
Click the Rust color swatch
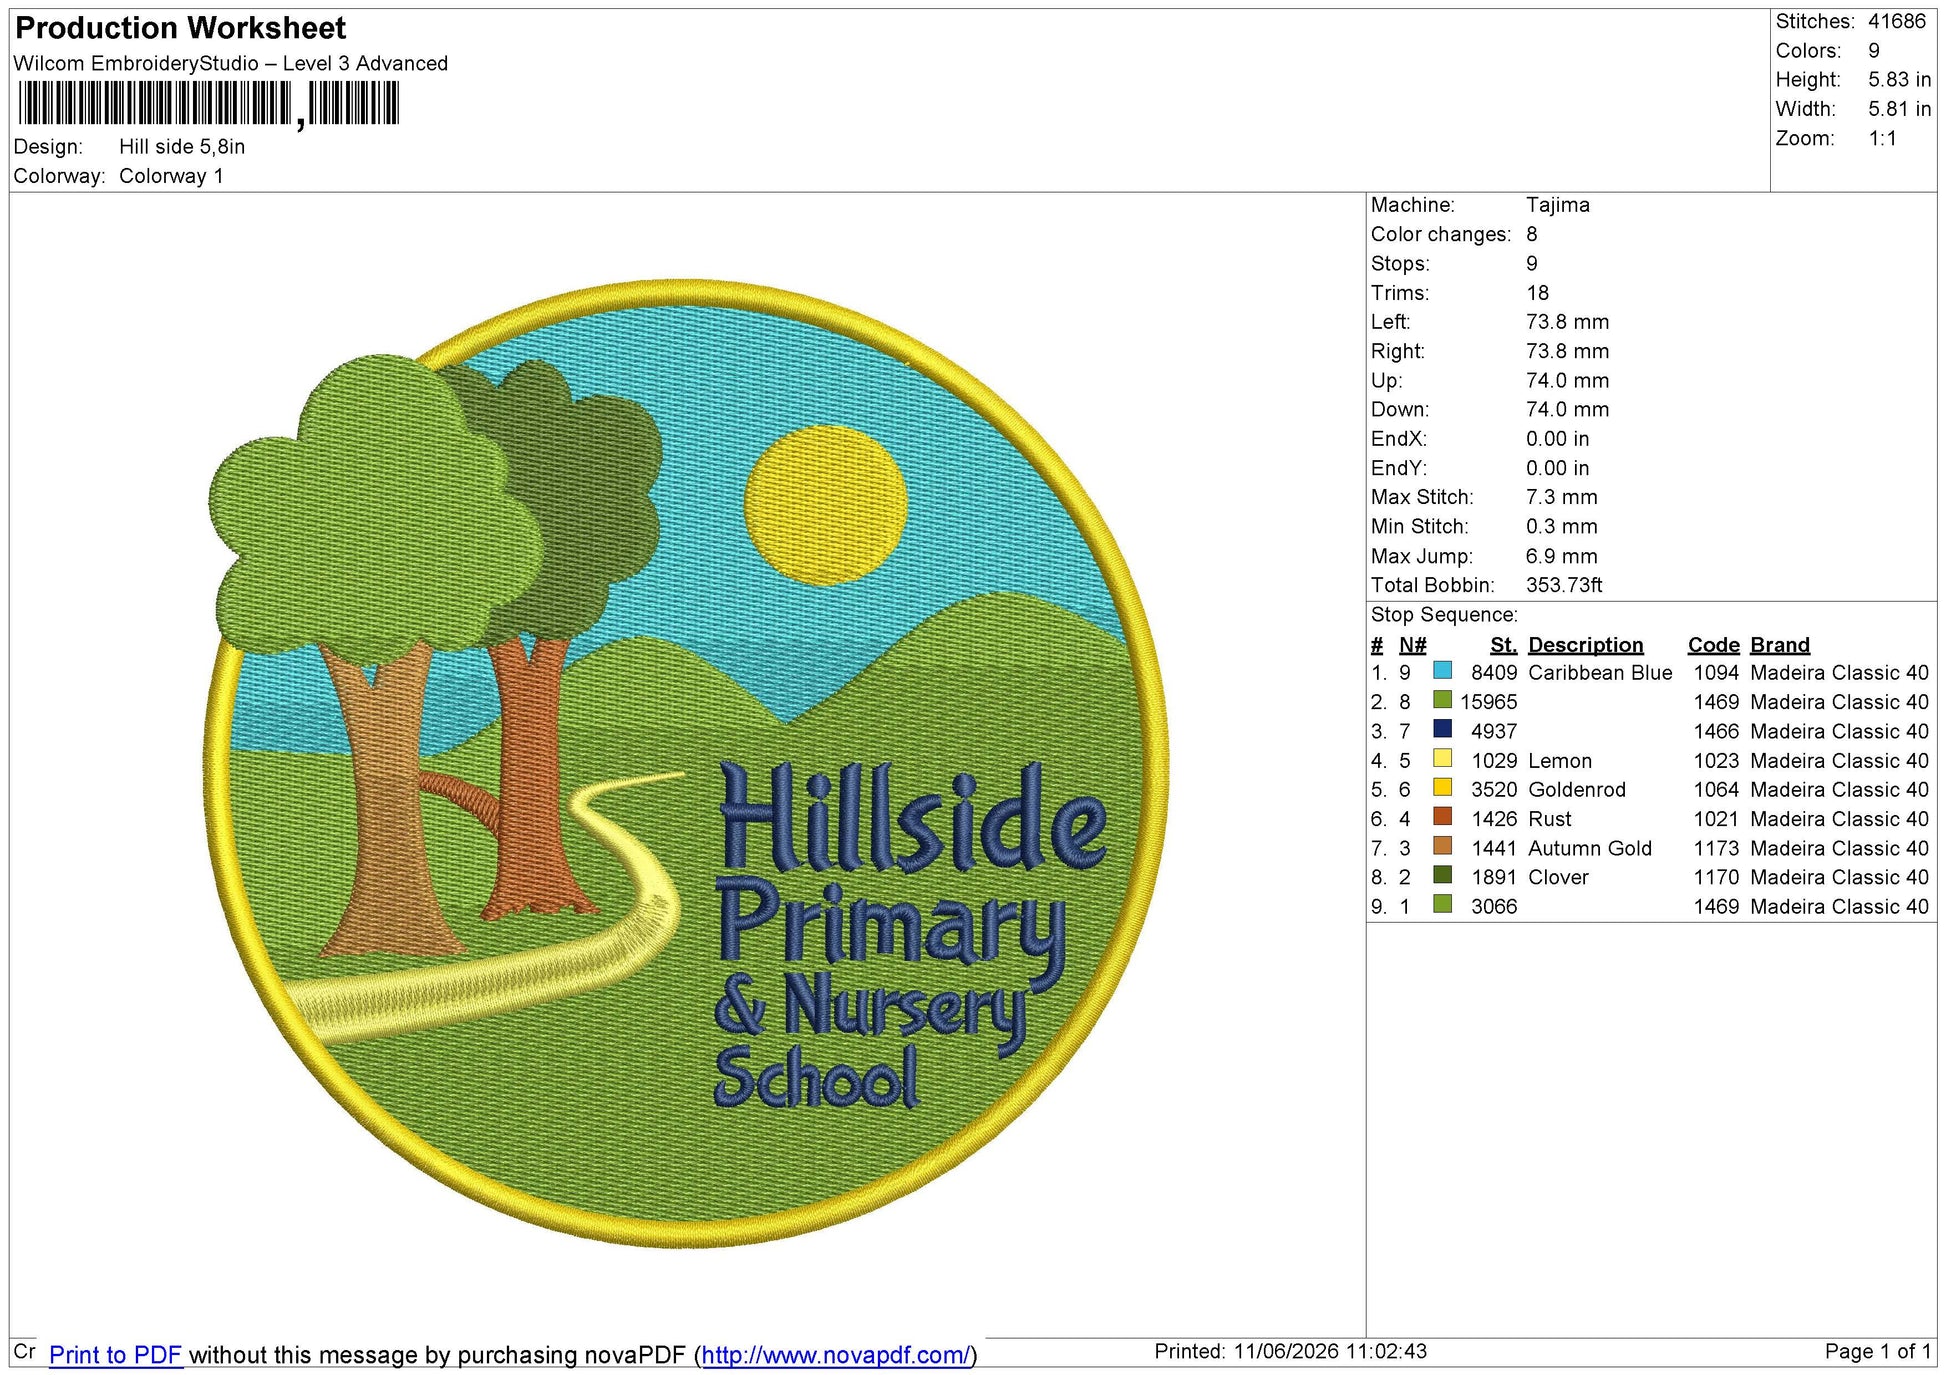(x=1442, y=816)
